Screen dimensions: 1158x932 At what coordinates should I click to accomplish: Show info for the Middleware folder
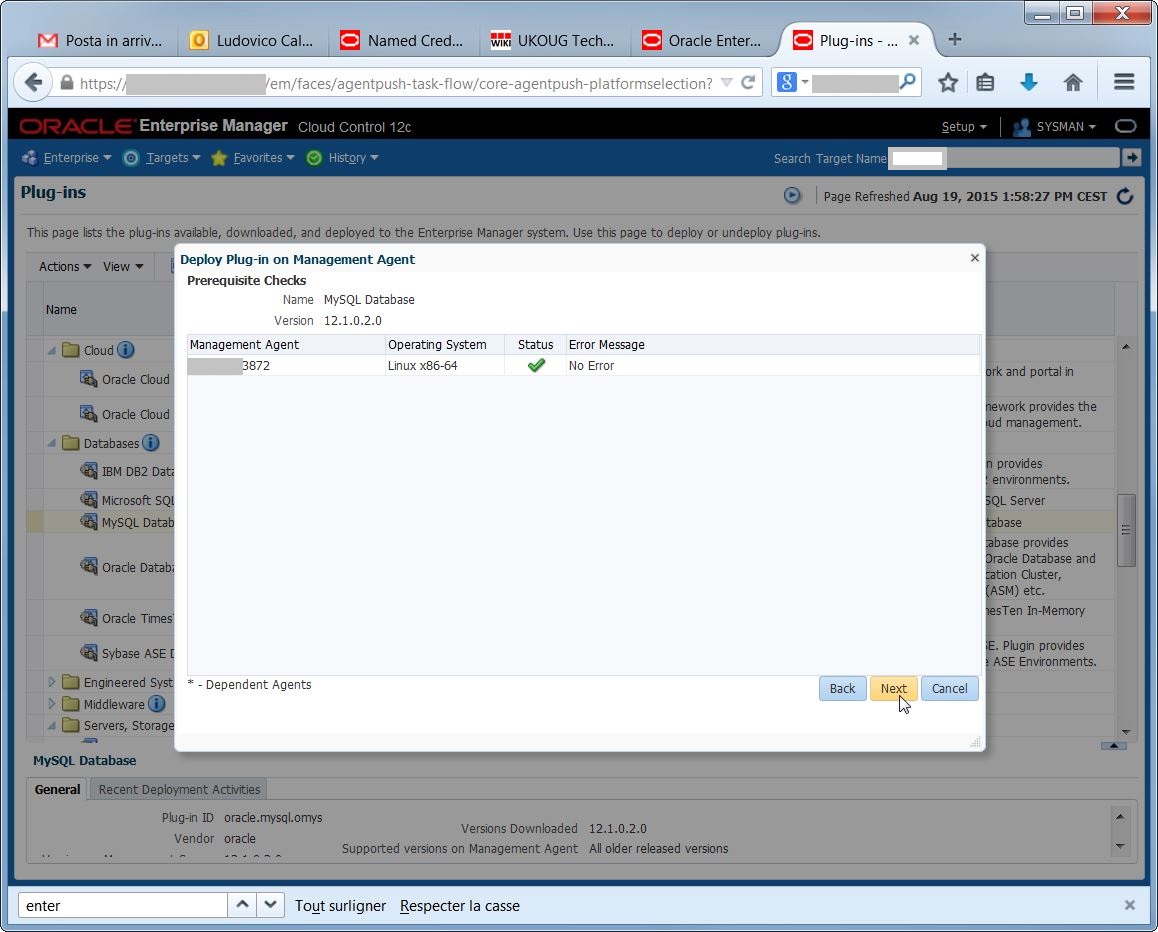tap(157, 704)
